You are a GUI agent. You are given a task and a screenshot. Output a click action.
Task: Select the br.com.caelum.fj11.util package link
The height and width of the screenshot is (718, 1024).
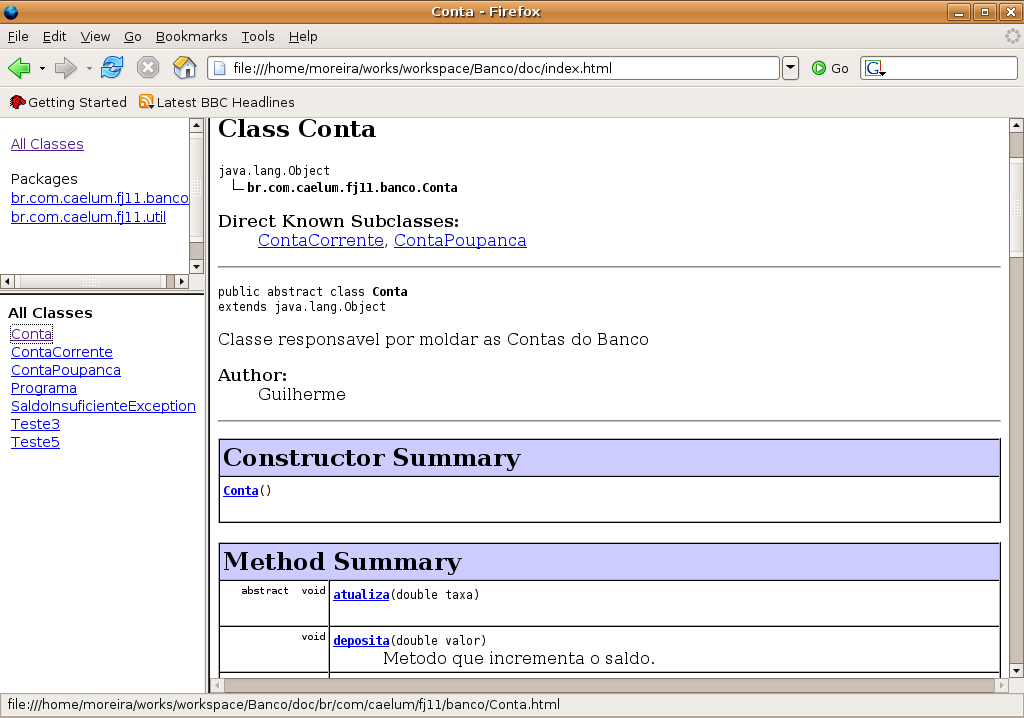88,217
